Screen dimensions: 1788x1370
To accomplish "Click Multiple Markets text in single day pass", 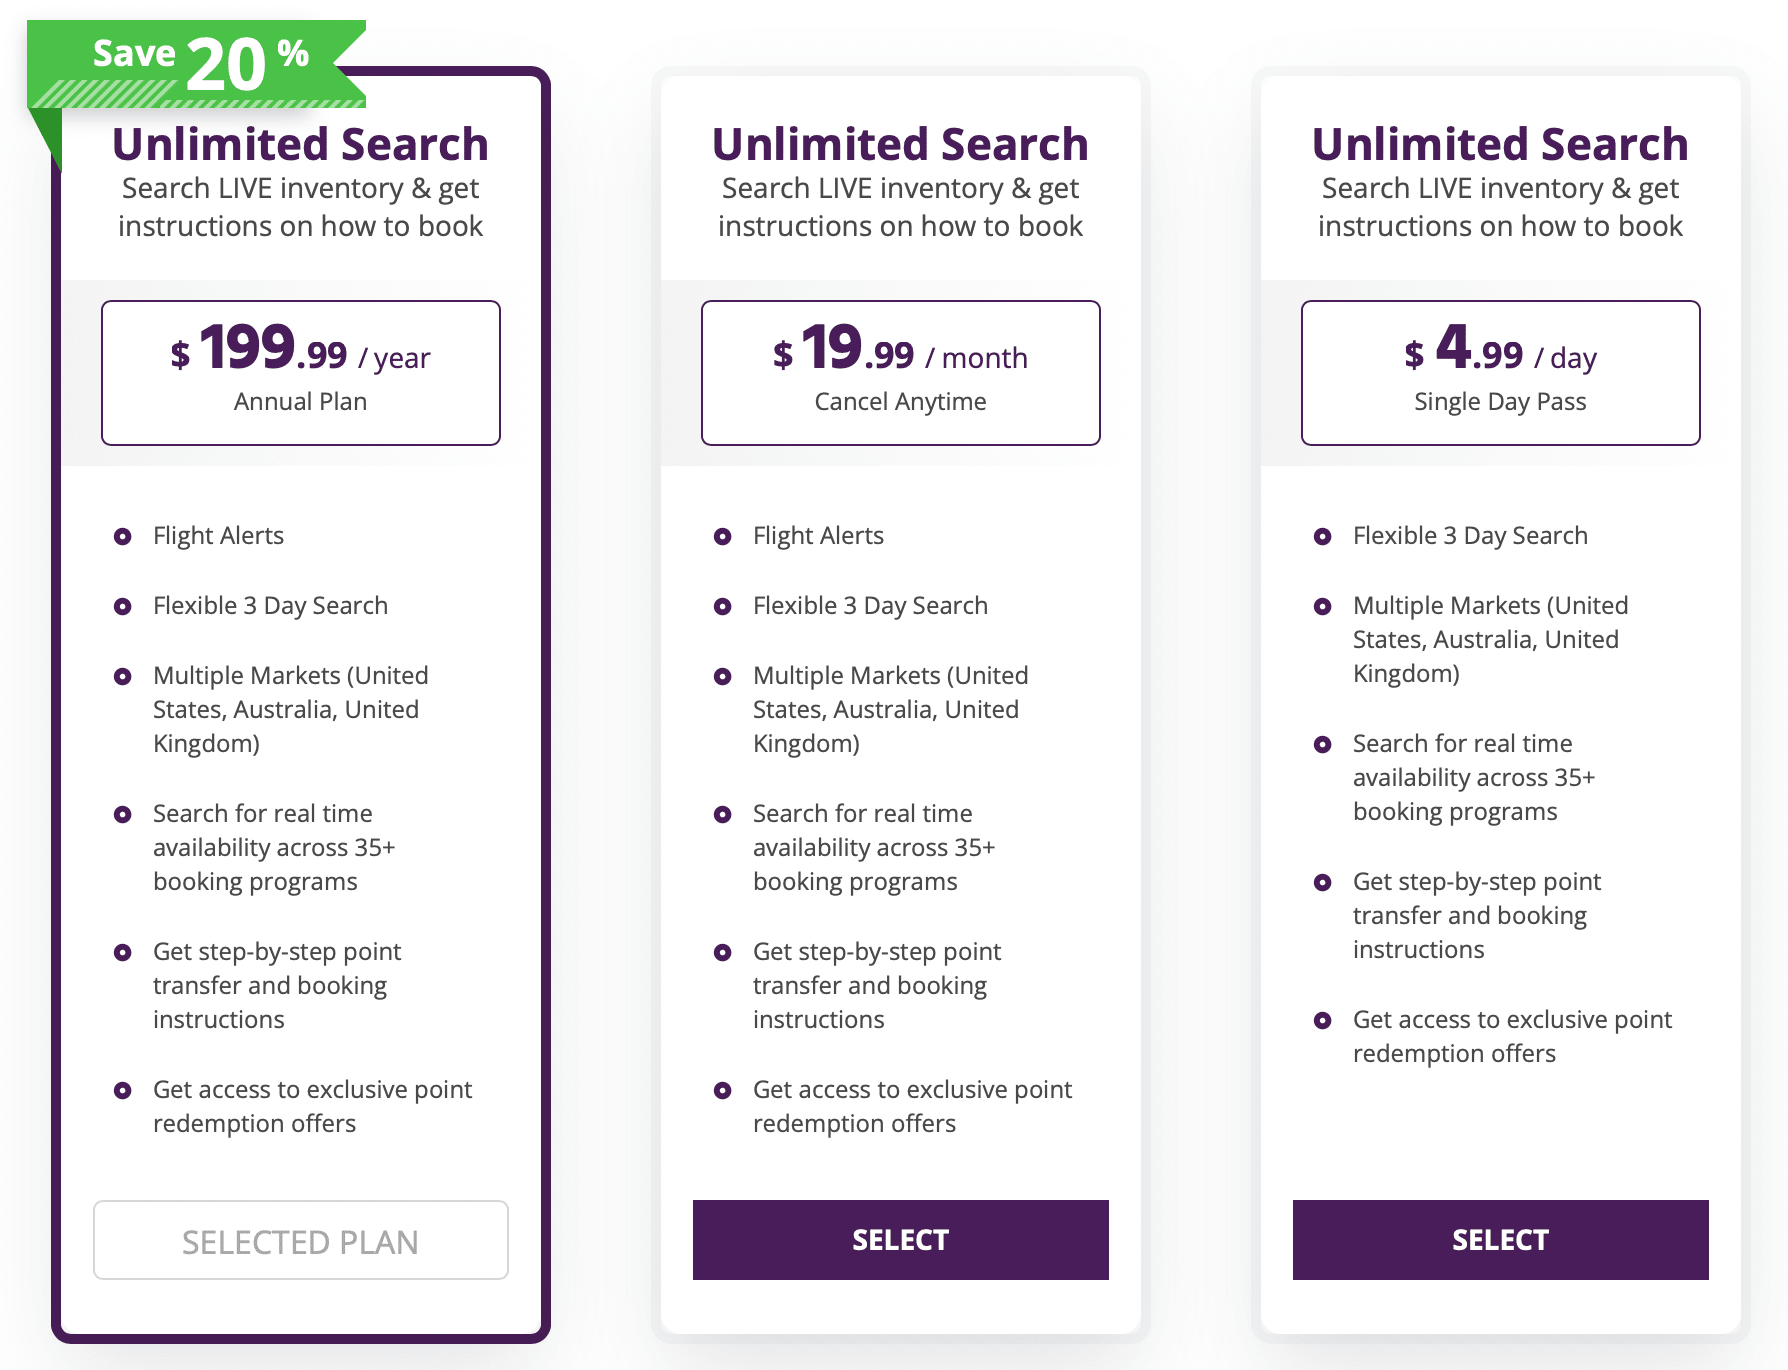I will pos(1490,639).
